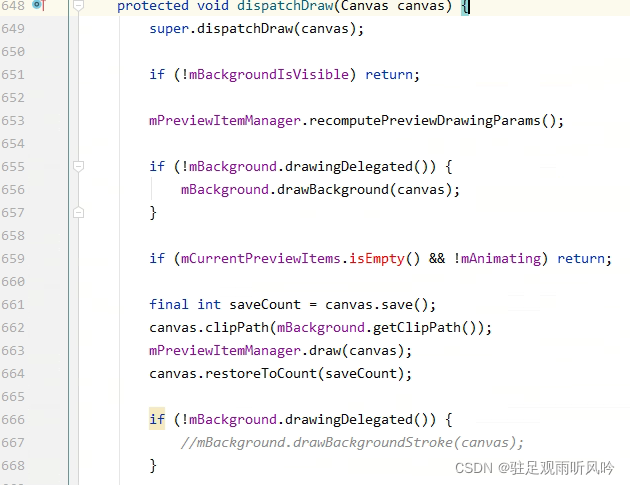630x485 pixels.
Task: Collapse the dispatchDraw method fold at line 648
Action: (78, 5)
